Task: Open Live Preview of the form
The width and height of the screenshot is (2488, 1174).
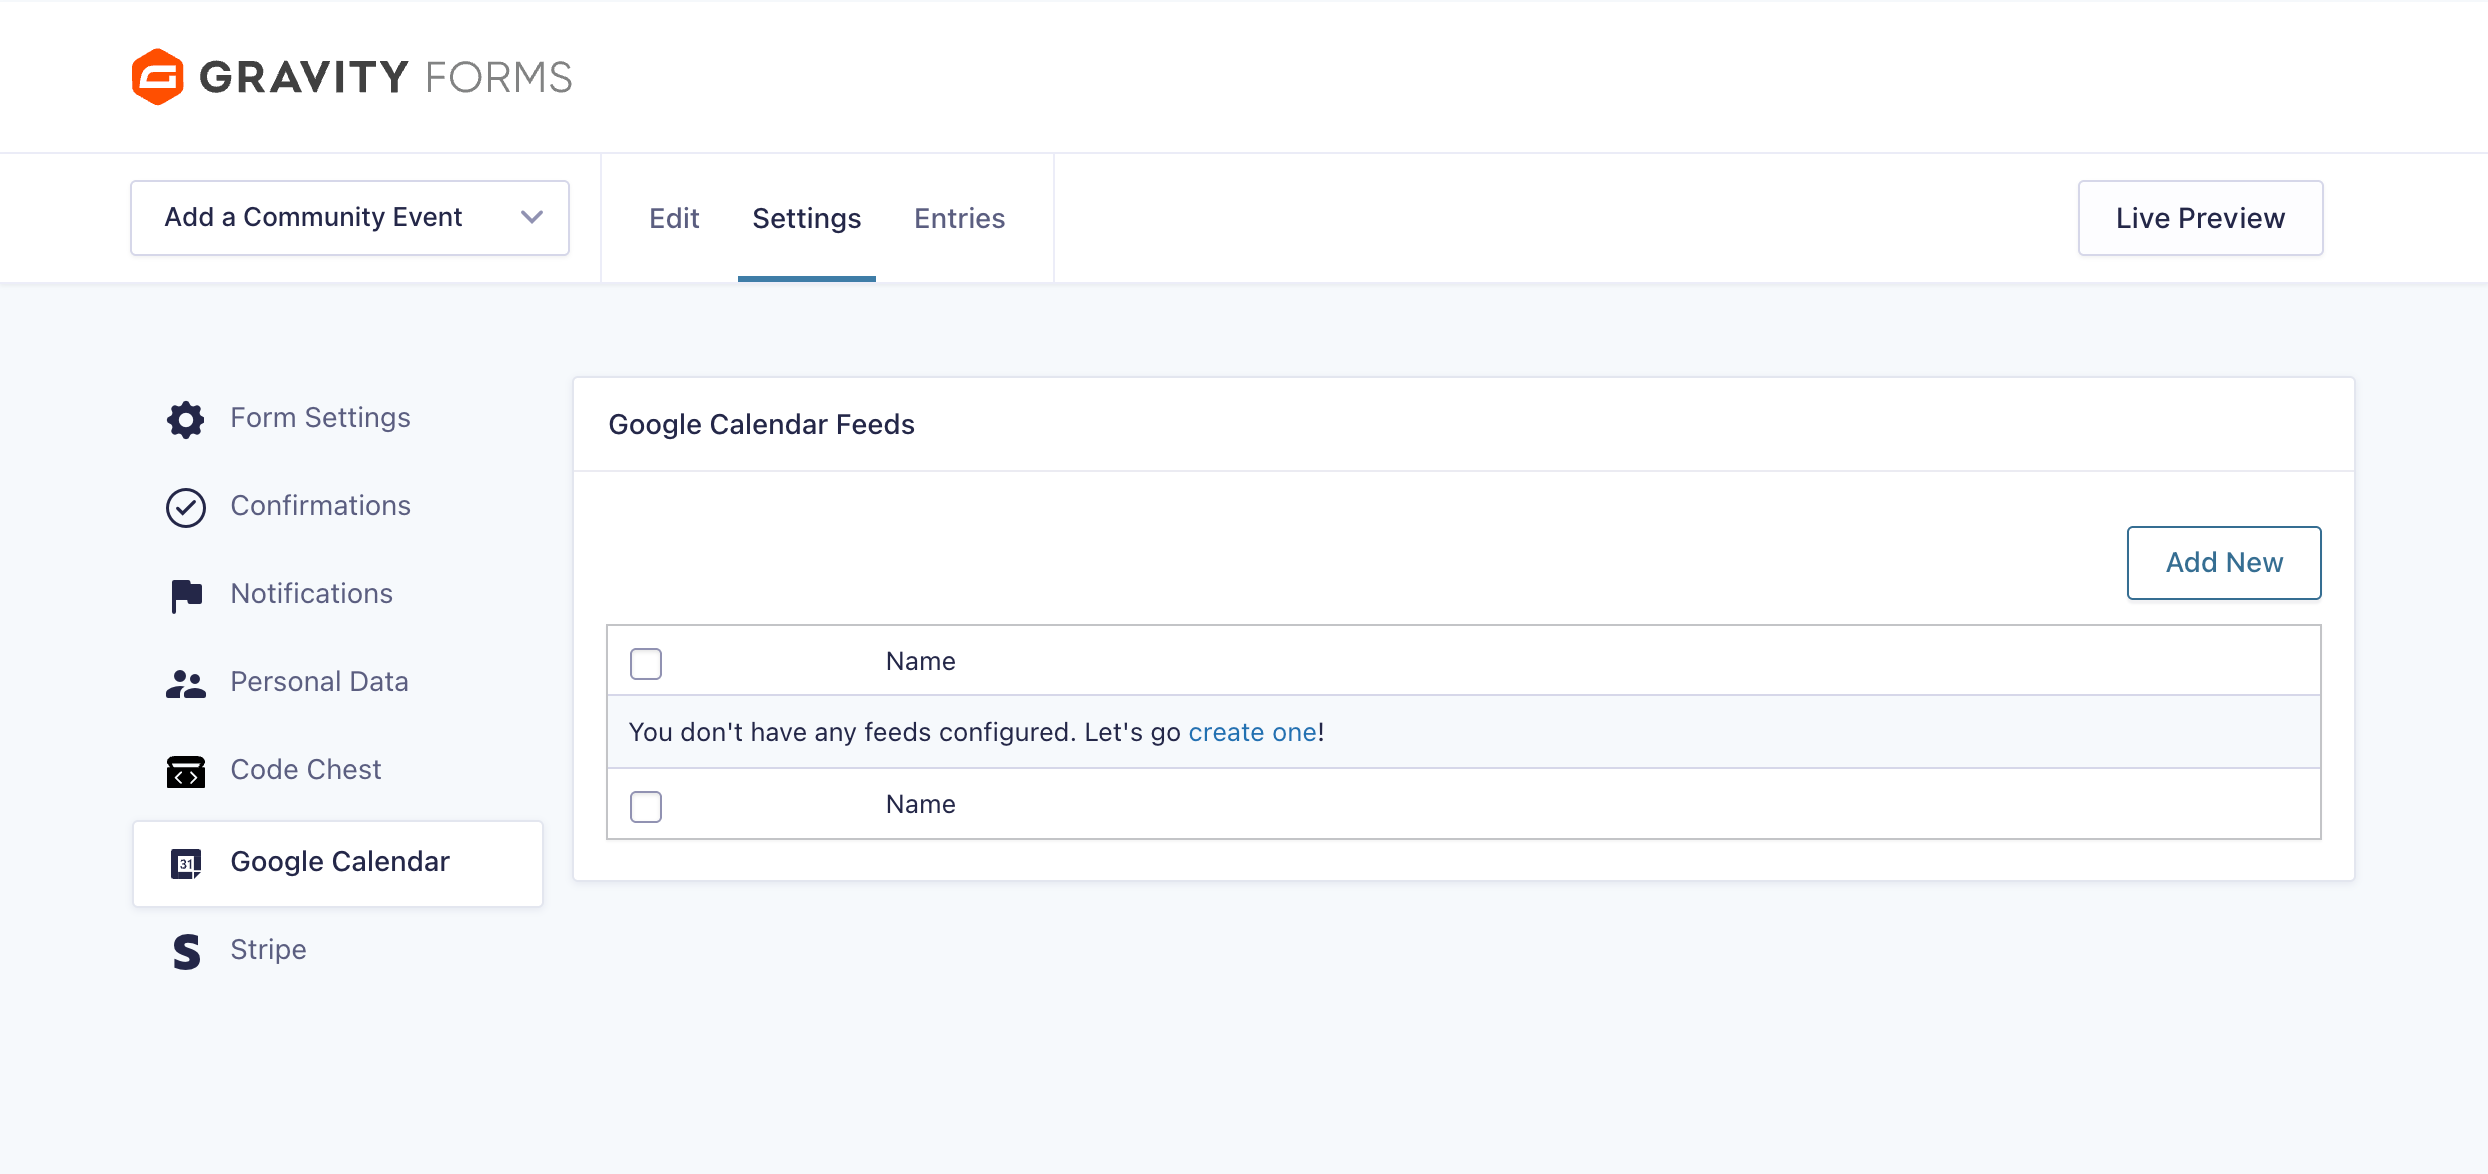Action: (x=2200, y=218)
